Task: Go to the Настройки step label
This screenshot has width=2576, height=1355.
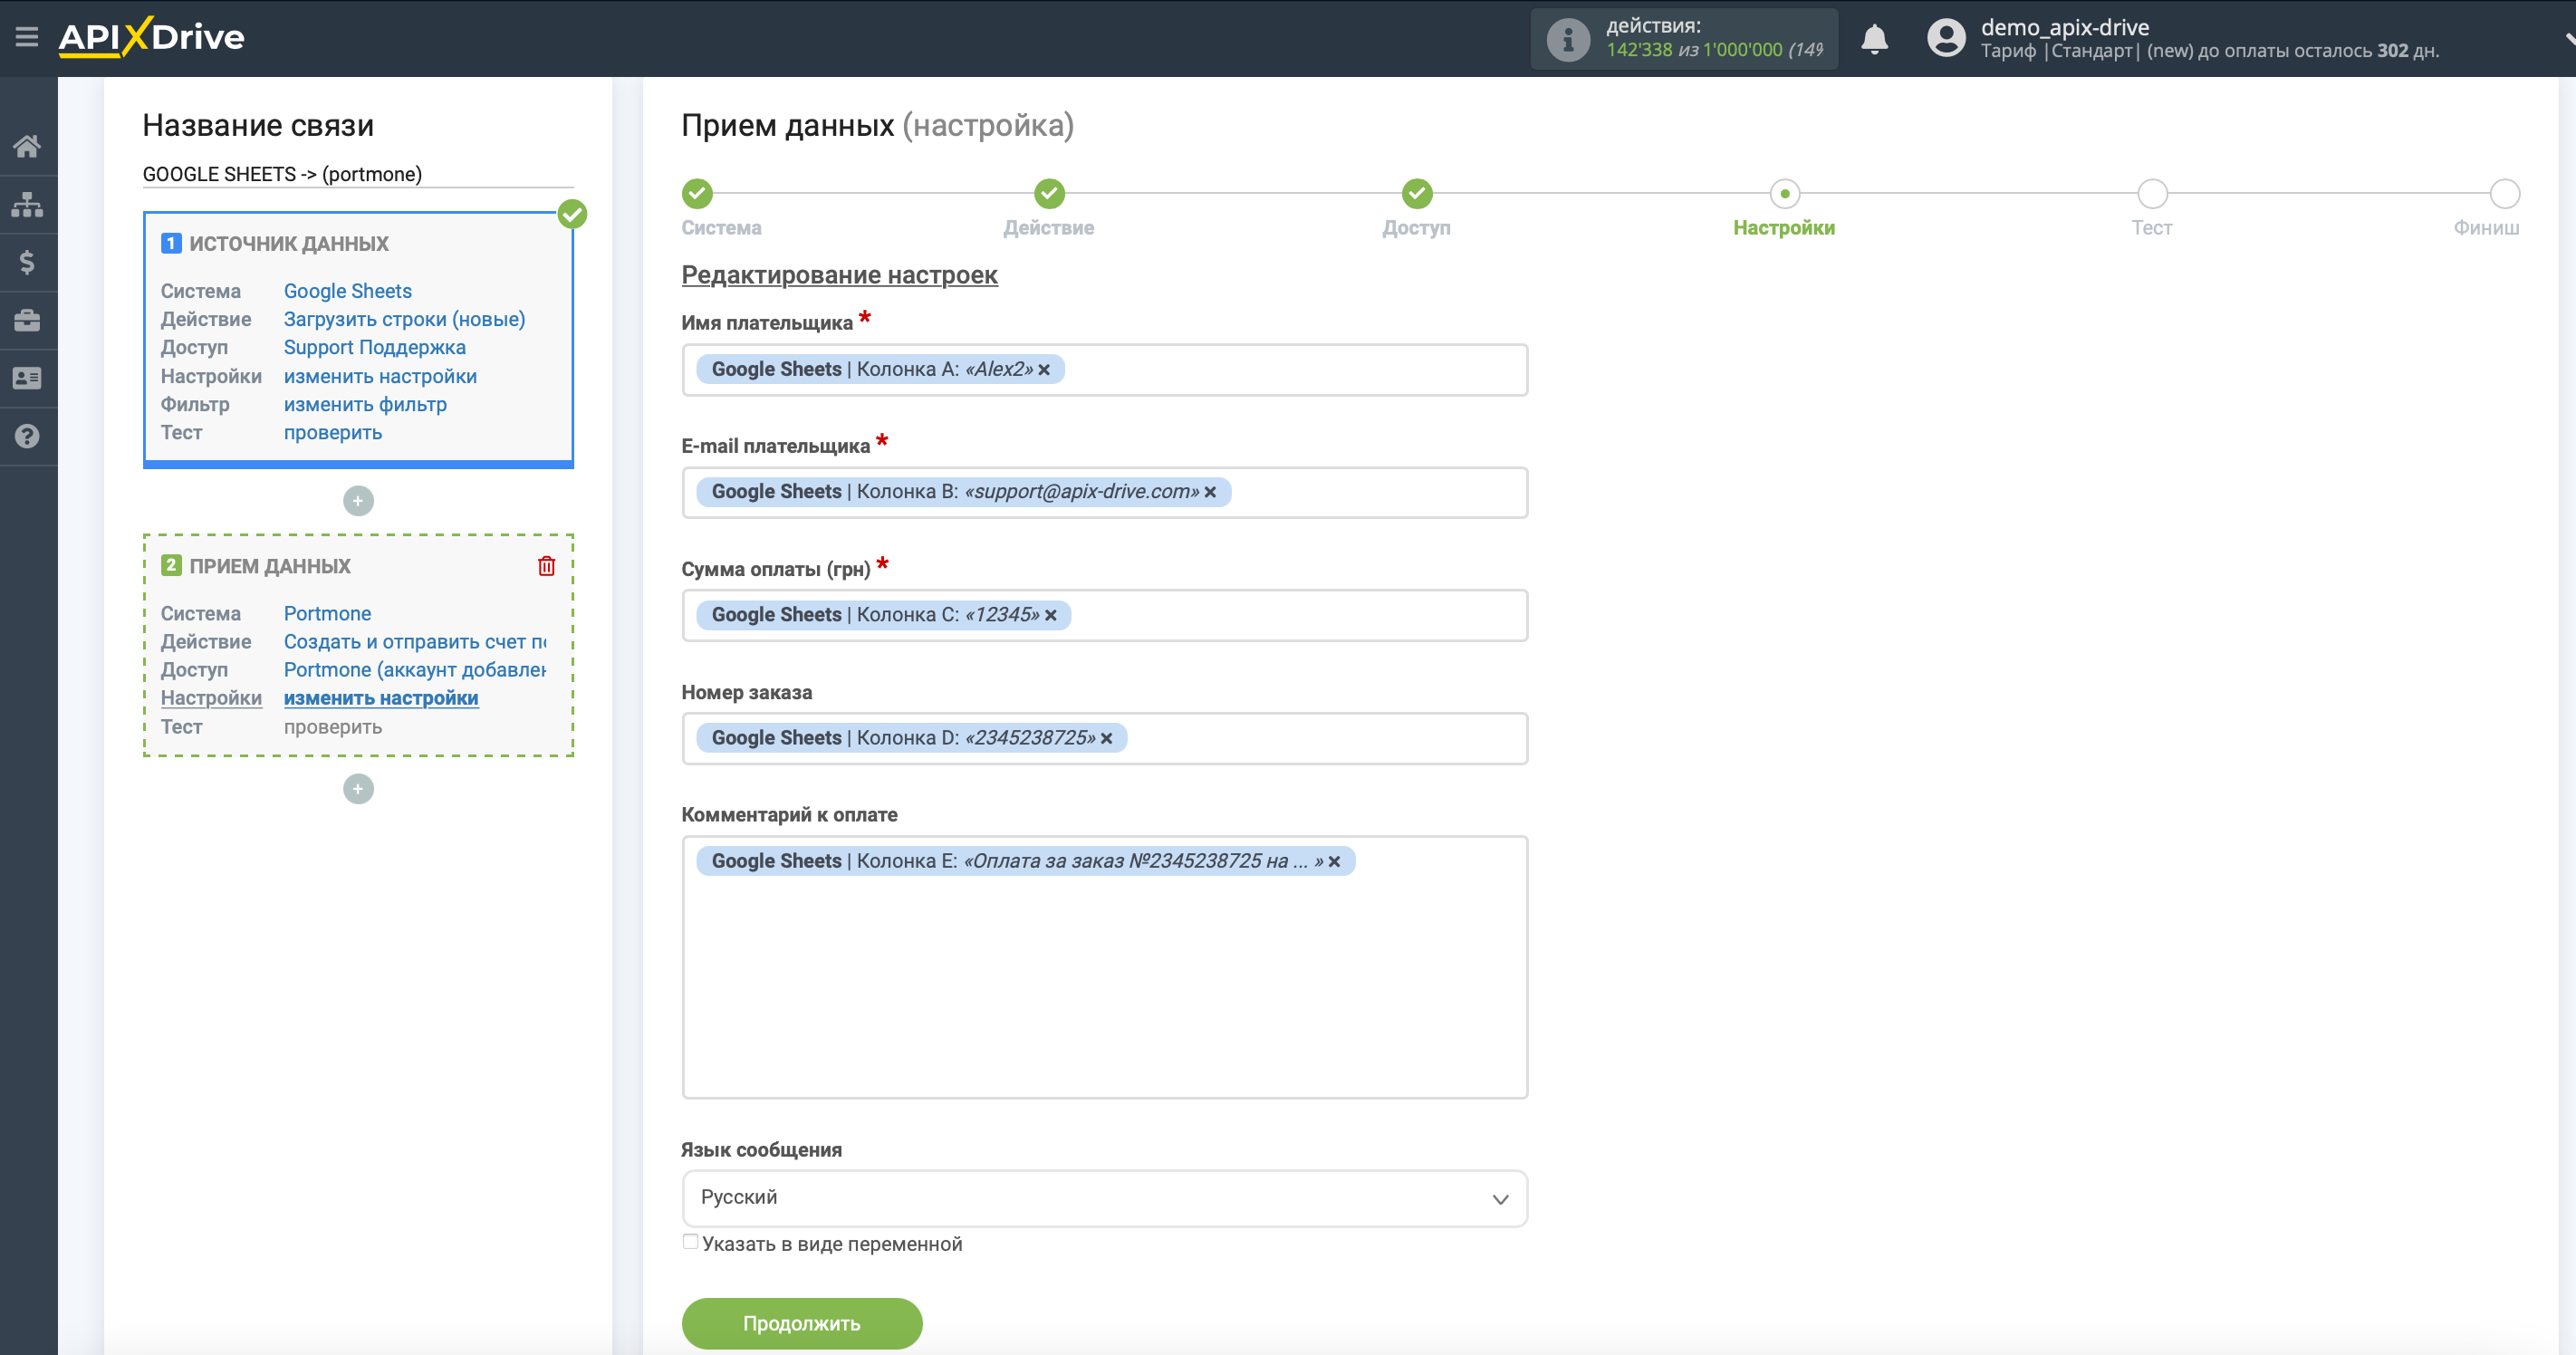Action: point(1784,228)
